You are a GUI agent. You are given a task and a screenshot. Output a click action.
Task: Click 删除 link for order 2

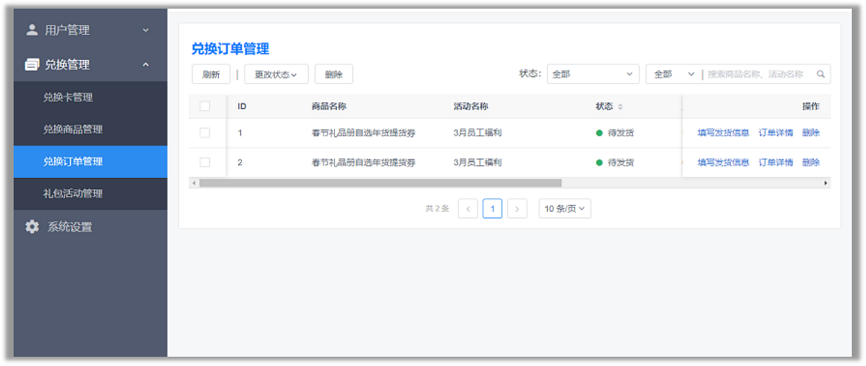click(811, 162)
